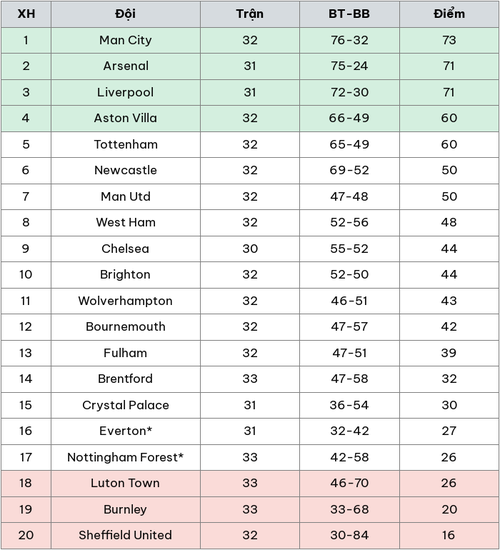Click the Điểm column header
This screenshot has width=500, height=550.
click(449, 14)
